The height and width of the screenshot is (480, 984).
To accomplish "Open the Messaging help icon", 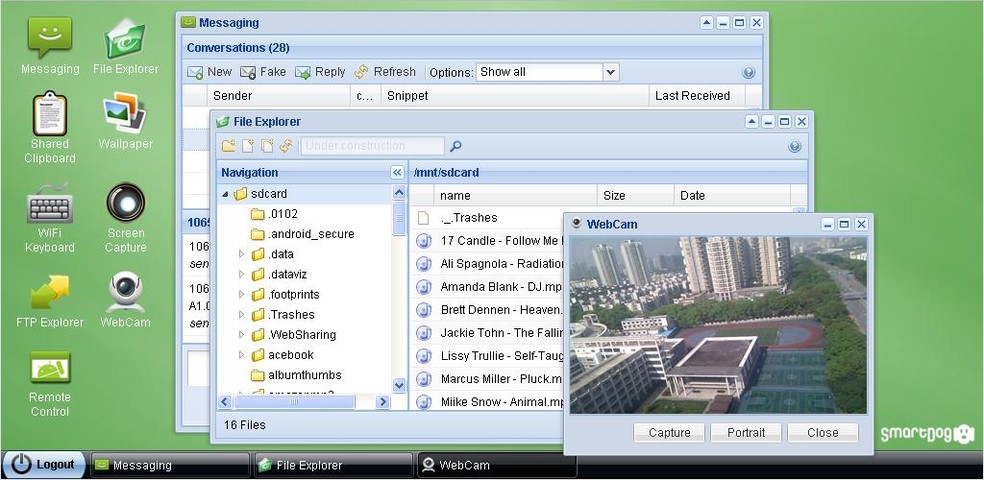I will pyautogui.click(x=749, y=72).
